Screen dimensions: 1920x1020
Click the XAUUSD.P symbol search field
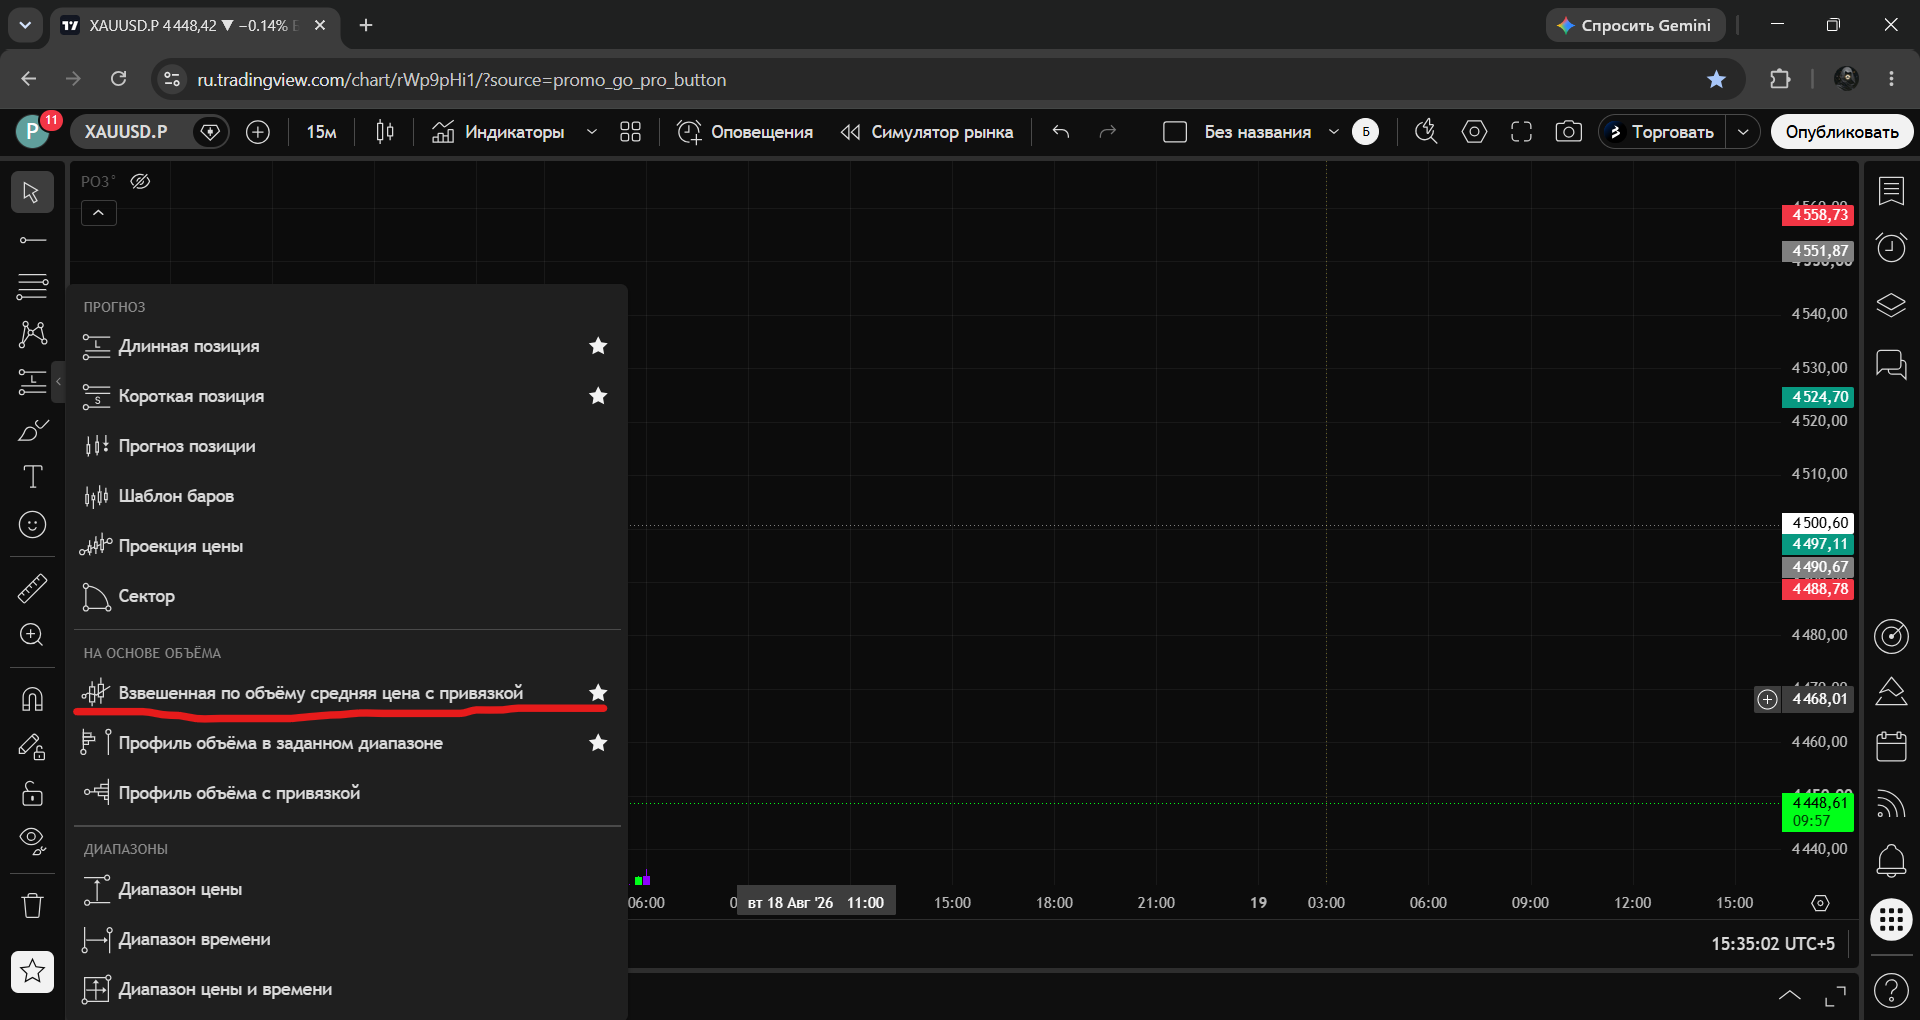(x=126, y=132)
